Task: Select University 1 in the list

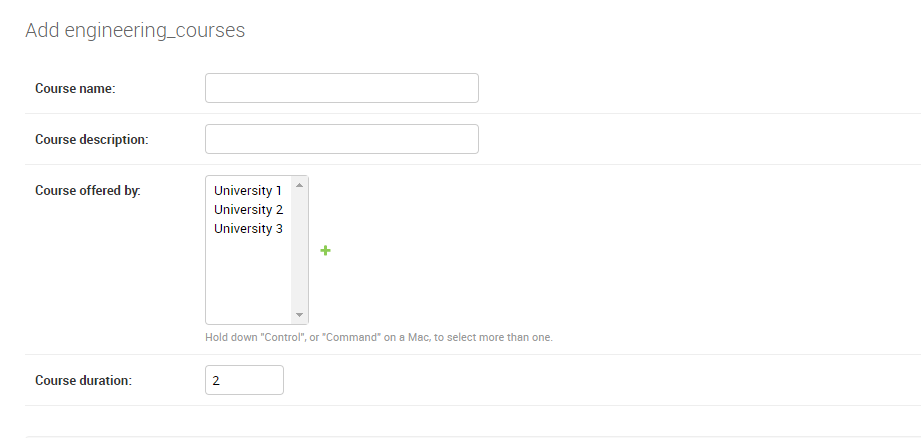Action: [x=248, y=191]
